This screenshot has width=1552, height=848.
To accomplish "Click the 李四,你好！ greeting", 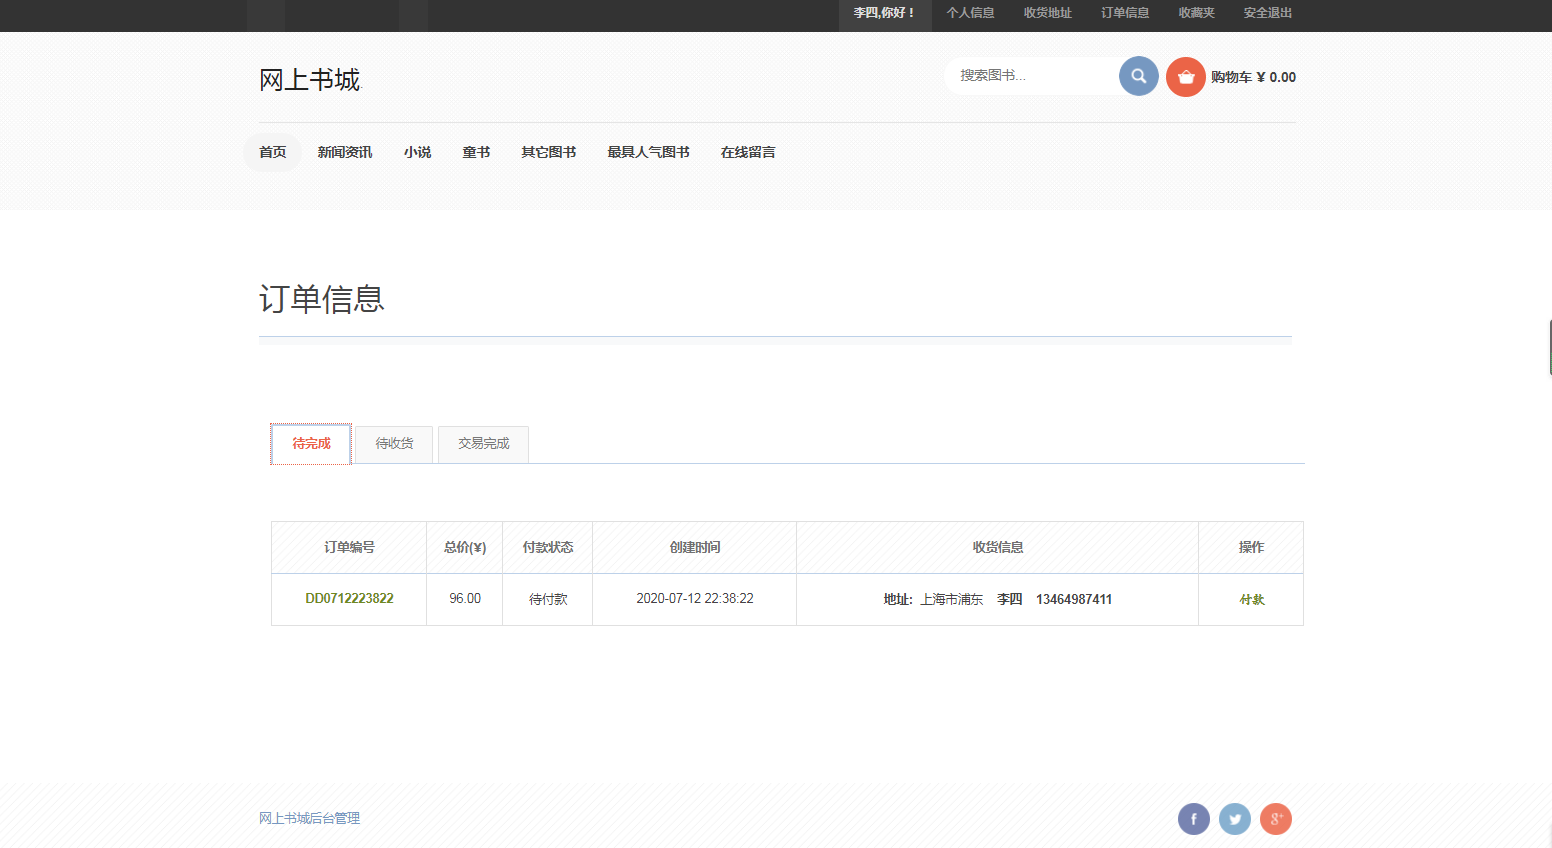I will 885,13.
